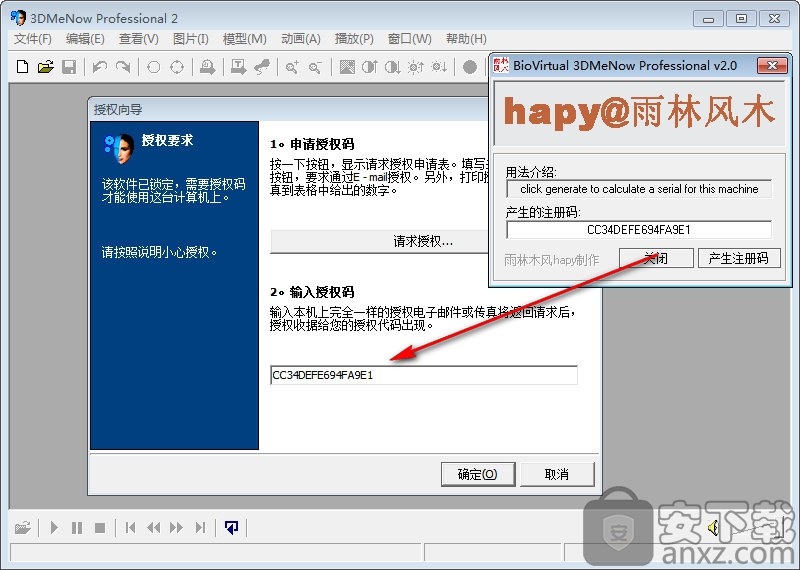The width and height of the screenshot is (800, 570).
Task: Click the rewind double-arrow button
Action: click(x=154, y=527)
